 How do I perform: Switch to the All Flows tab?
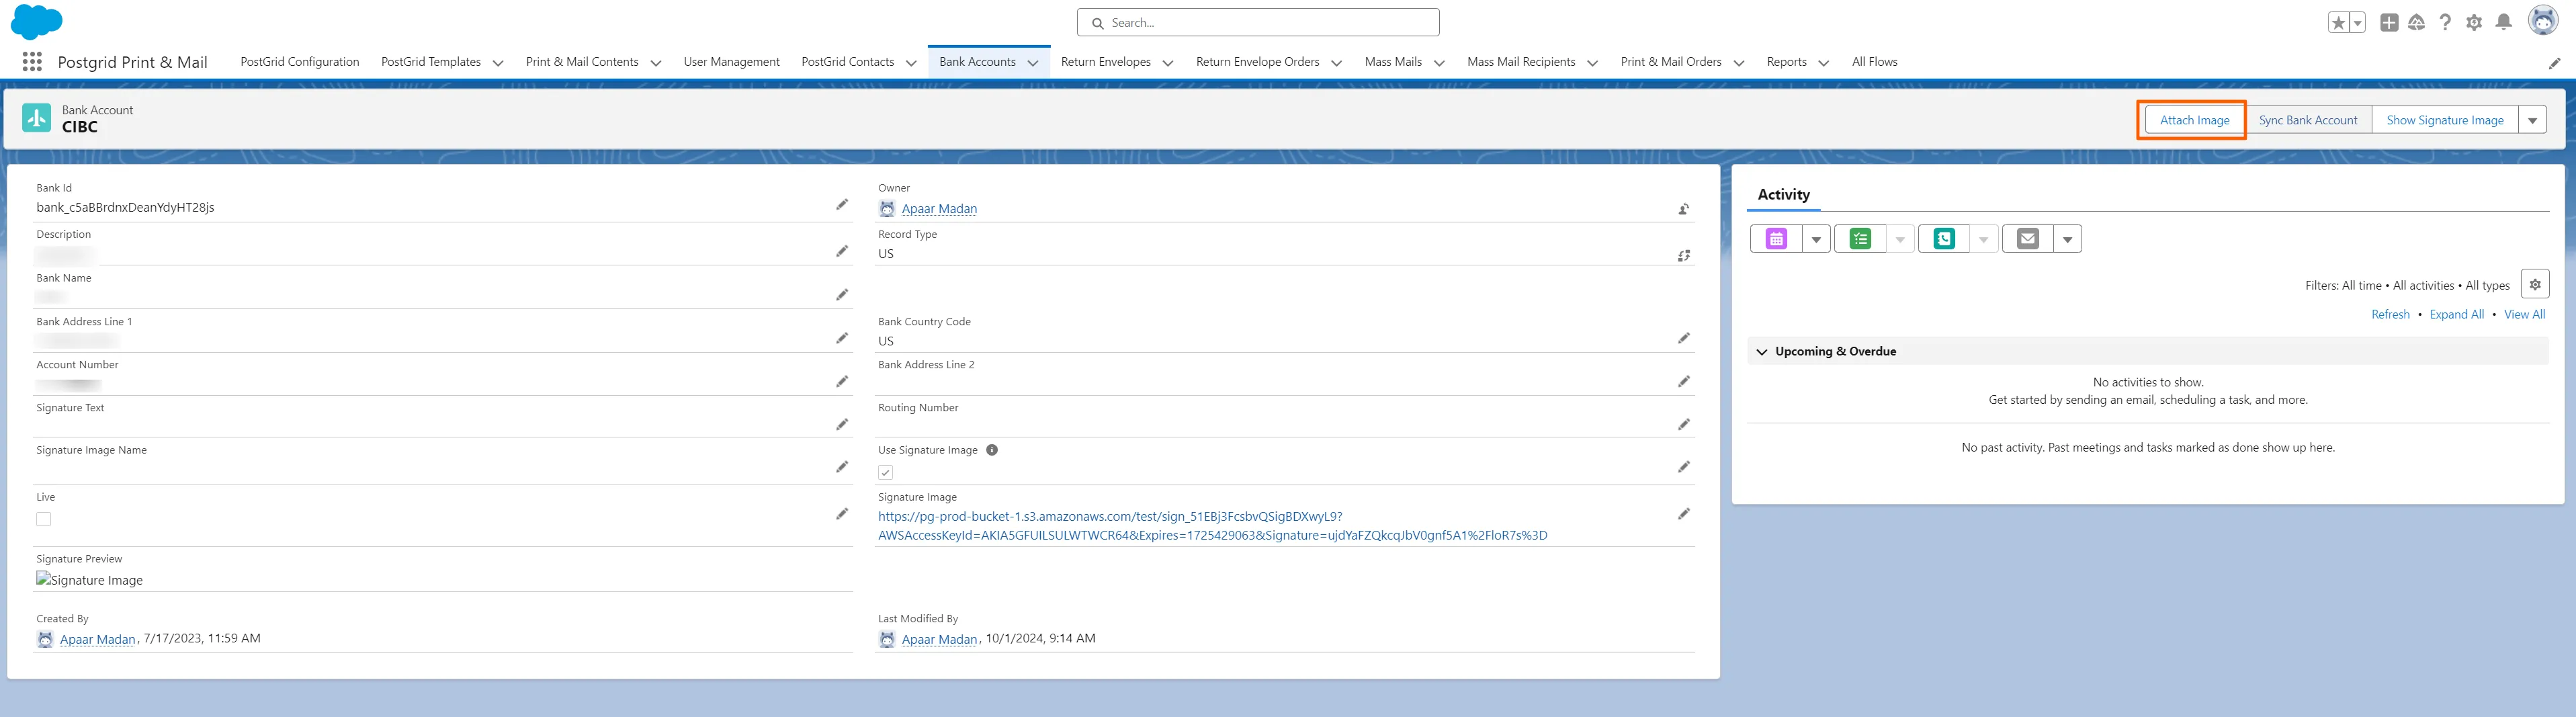click(1874, 62)
